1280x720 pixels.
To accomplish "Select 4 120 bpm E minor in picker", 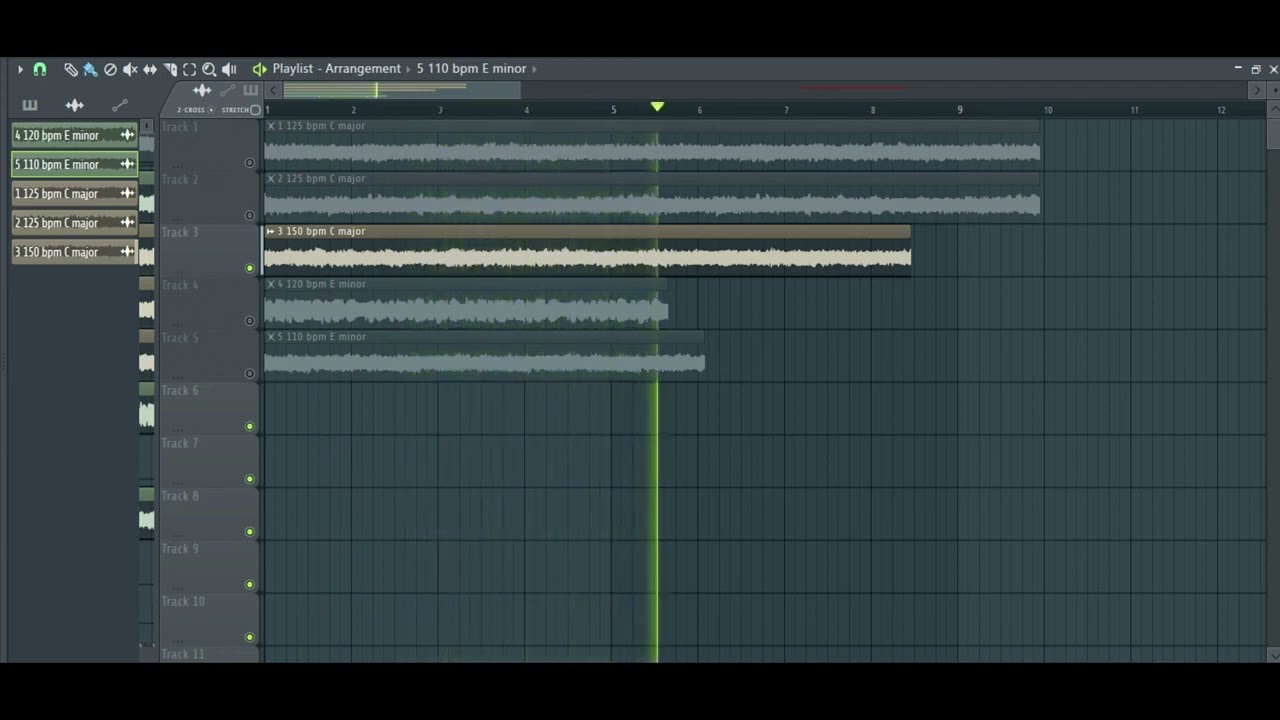I will point(74,135).
